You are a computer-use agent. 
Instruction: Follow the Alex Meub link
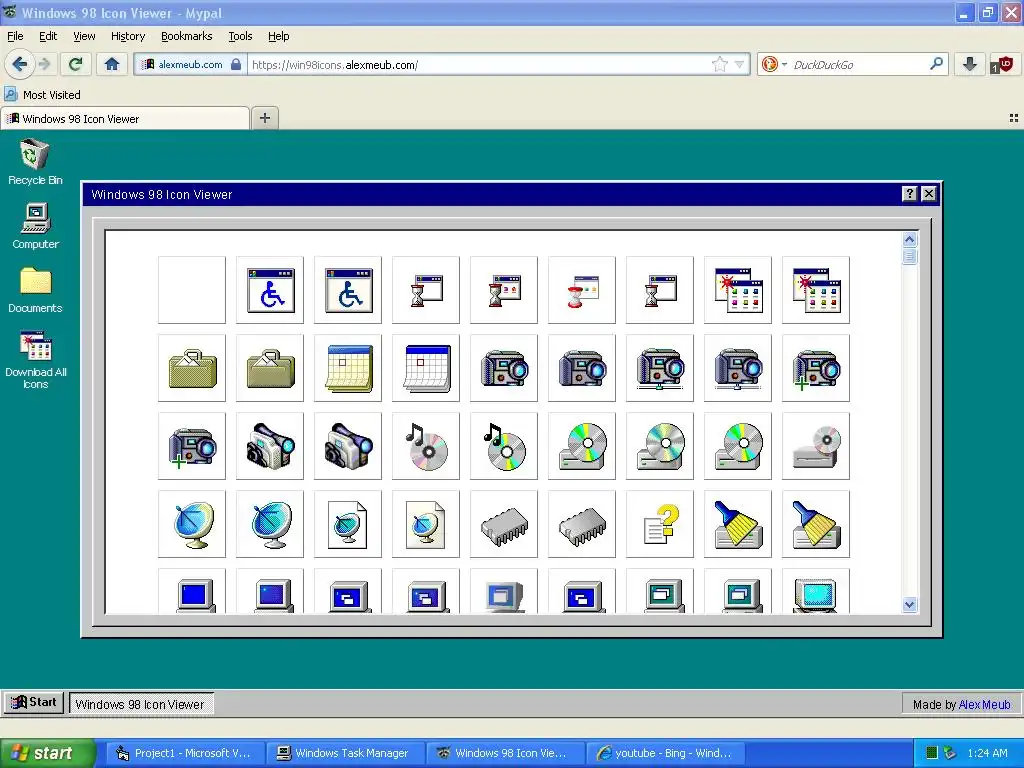tap(984, 704)
